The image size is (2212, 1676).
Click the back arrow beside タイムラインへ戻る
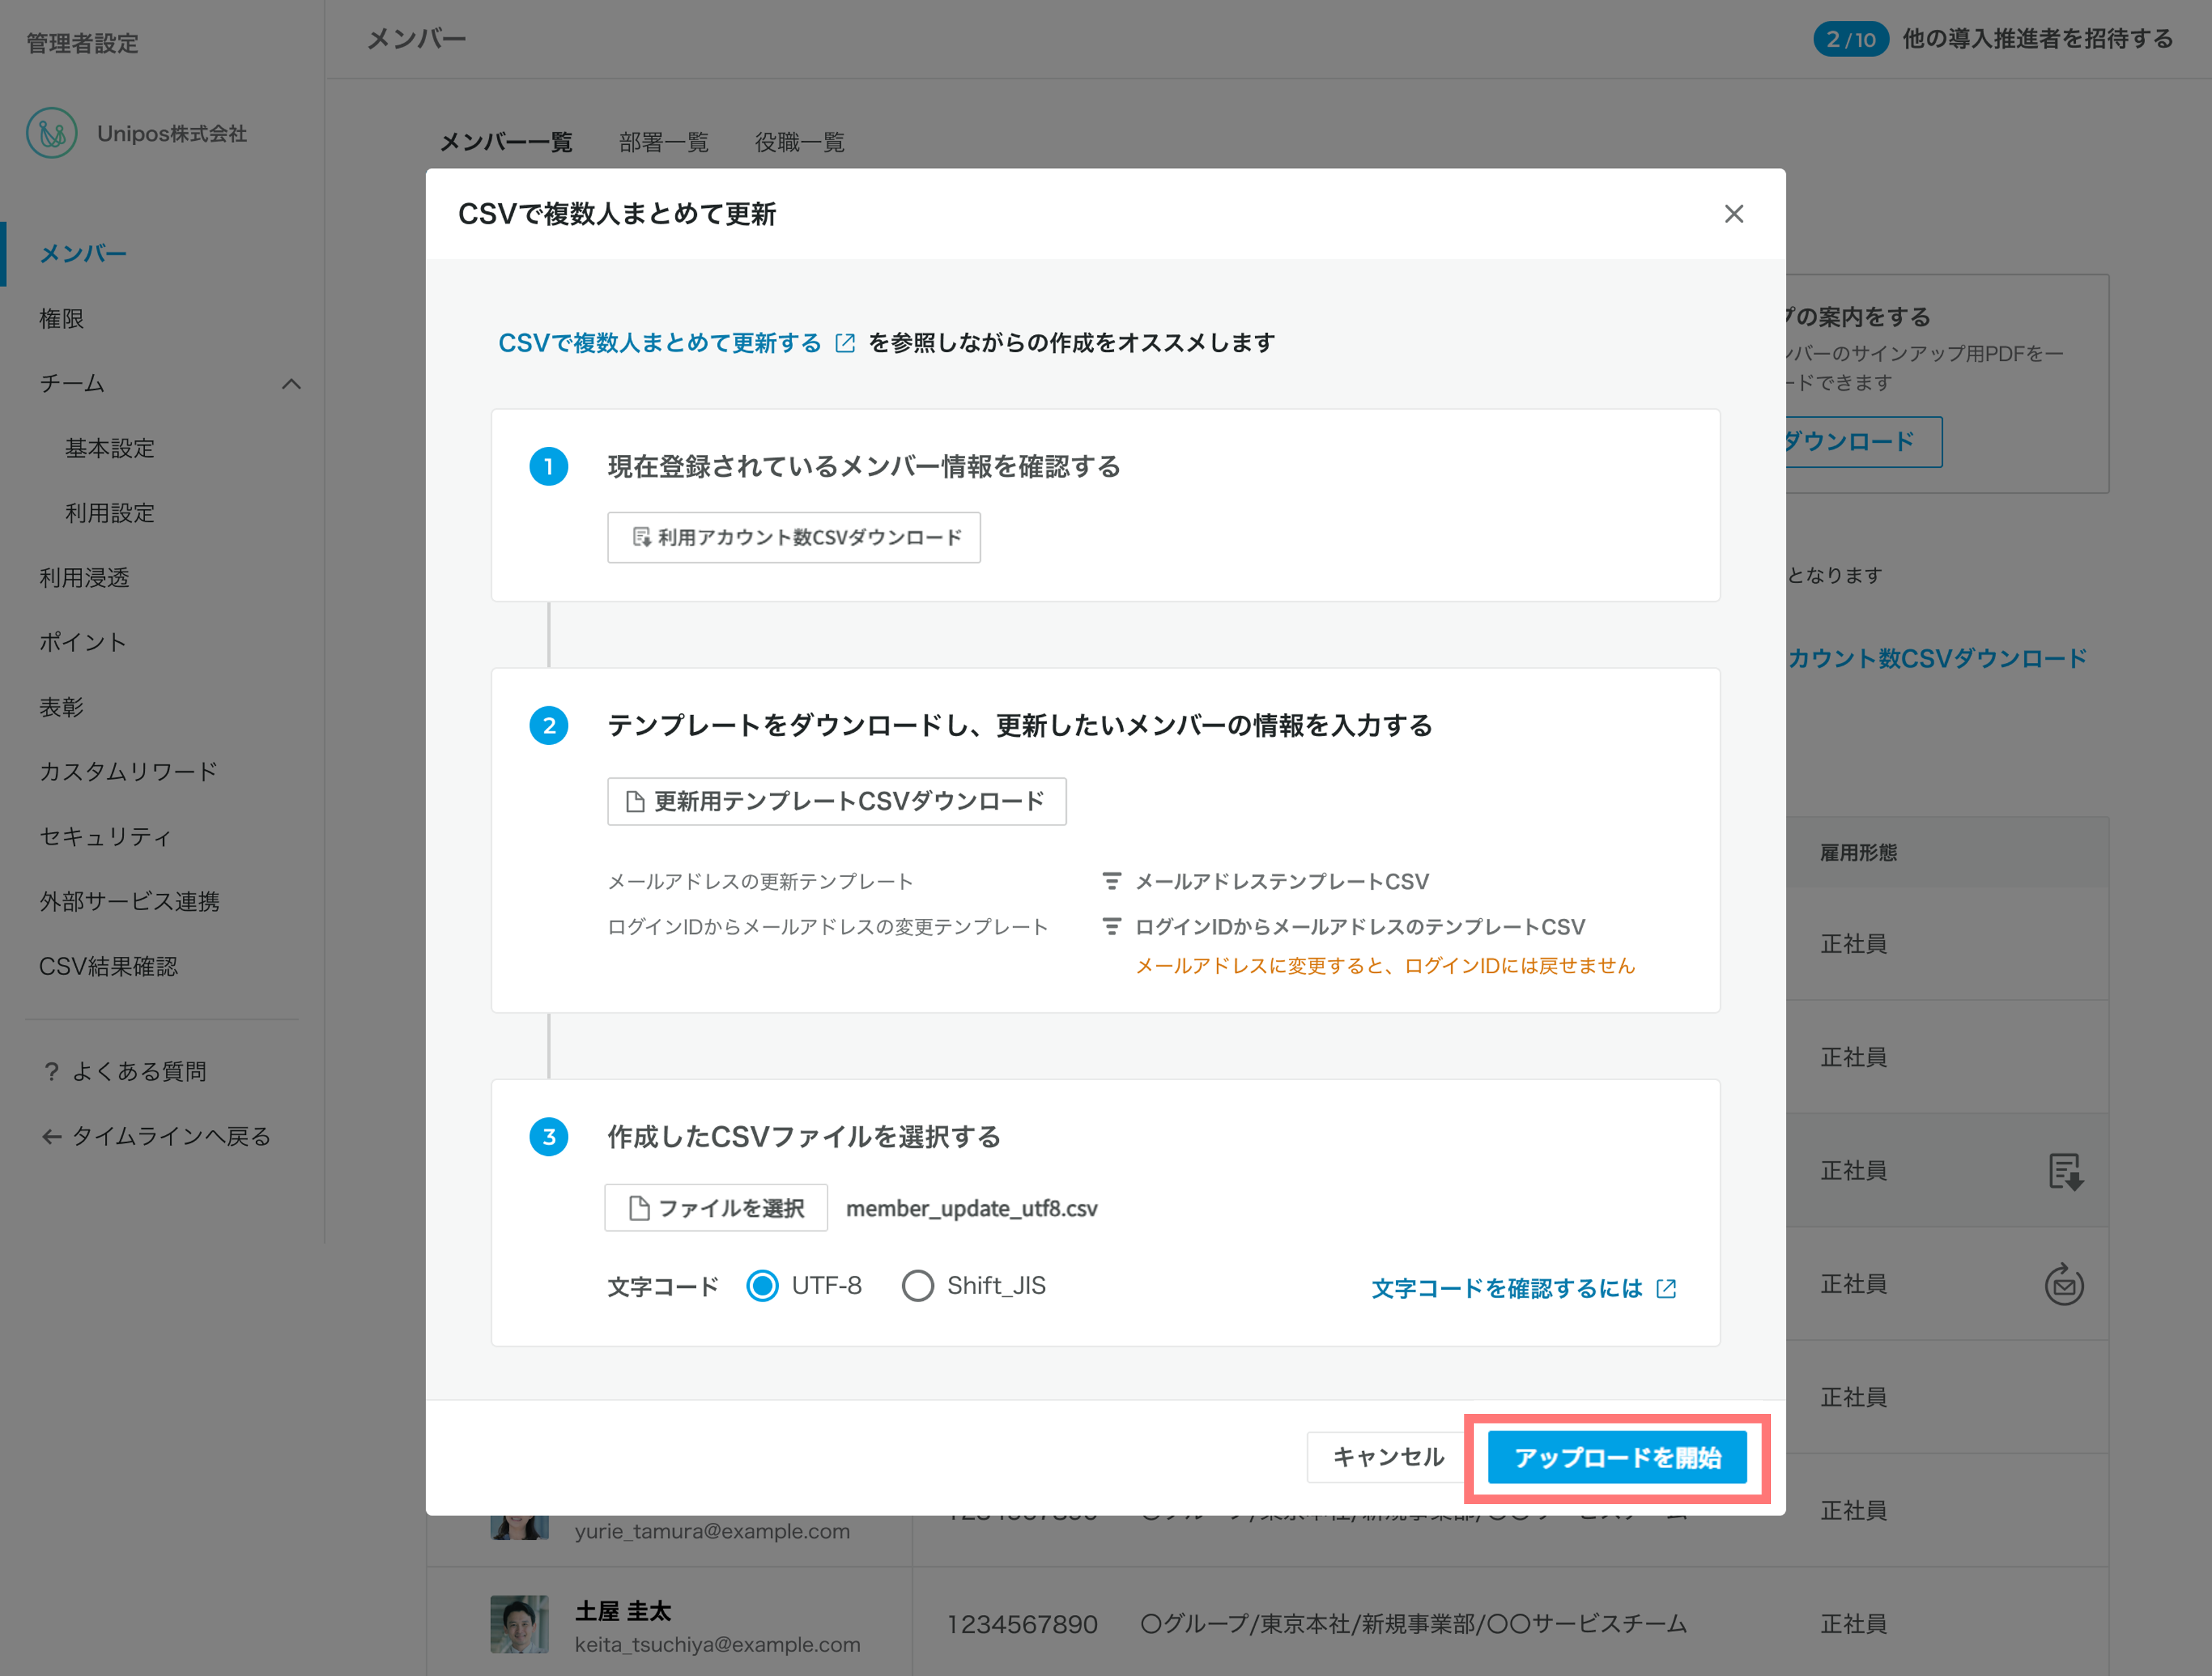click(x=51, y=1136)
